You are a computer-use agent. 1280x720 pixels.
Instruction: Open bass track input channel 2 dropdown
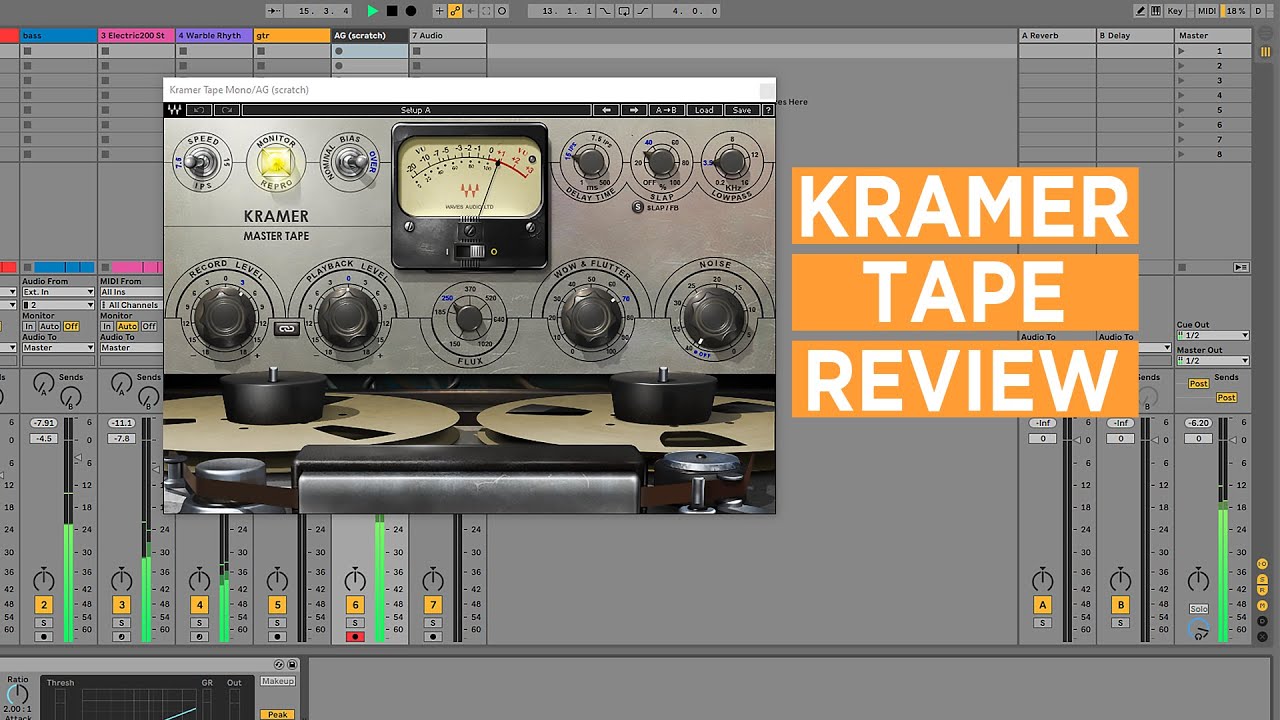pos(58,305)
